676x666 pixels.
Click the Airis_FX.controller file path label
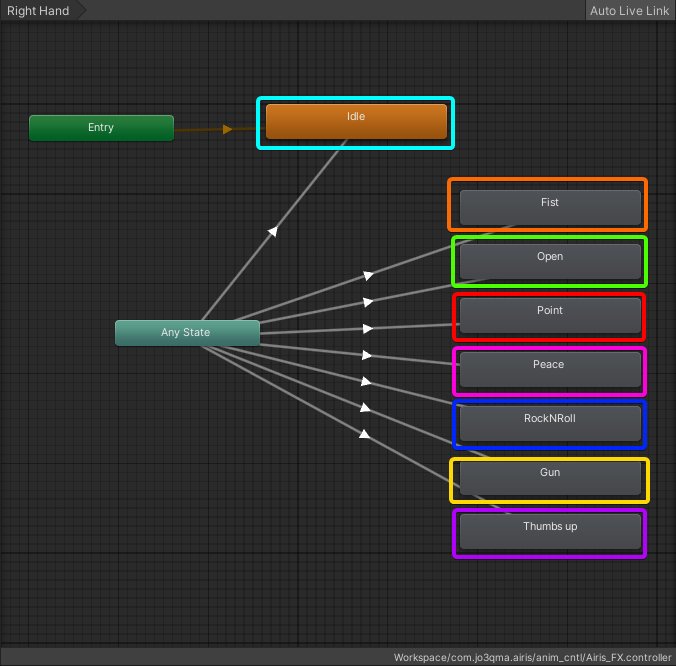(531, 657)
